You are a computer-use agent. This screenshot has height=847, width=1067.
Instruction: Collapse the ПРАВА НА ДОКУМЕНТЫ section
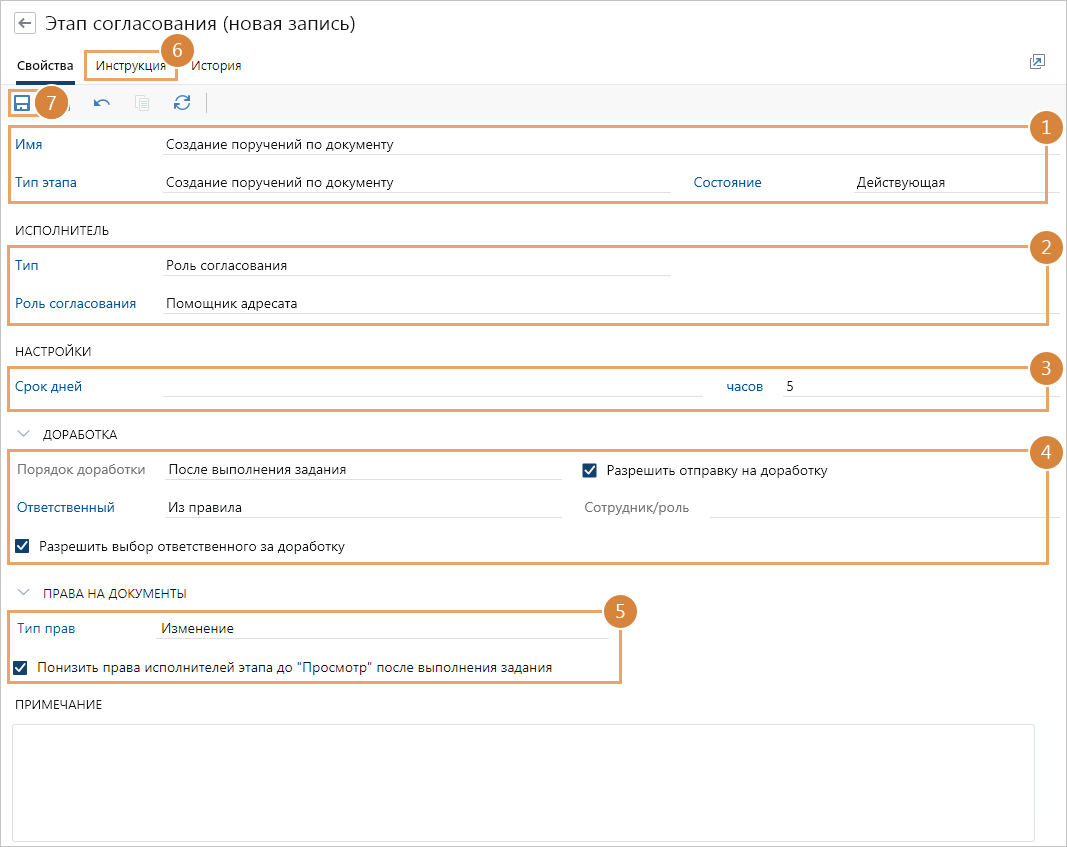[x=25, y=593]
